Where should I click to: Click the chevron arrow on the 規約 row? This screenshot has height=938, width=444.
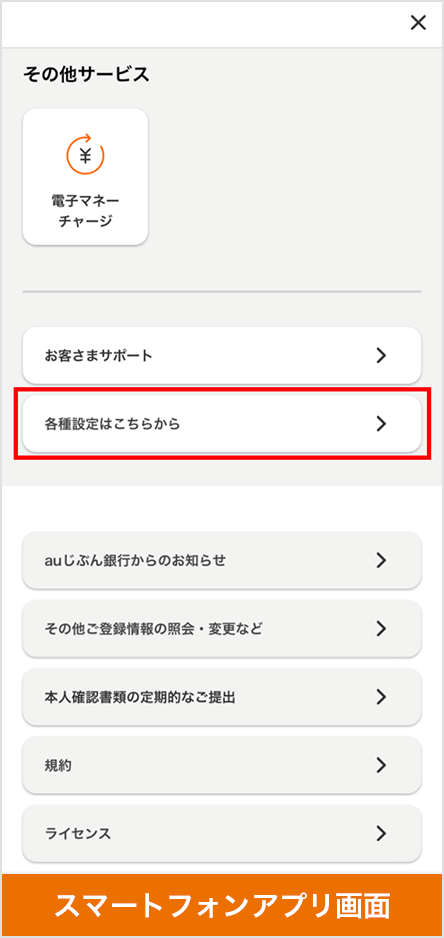click(x=381, y=765)
